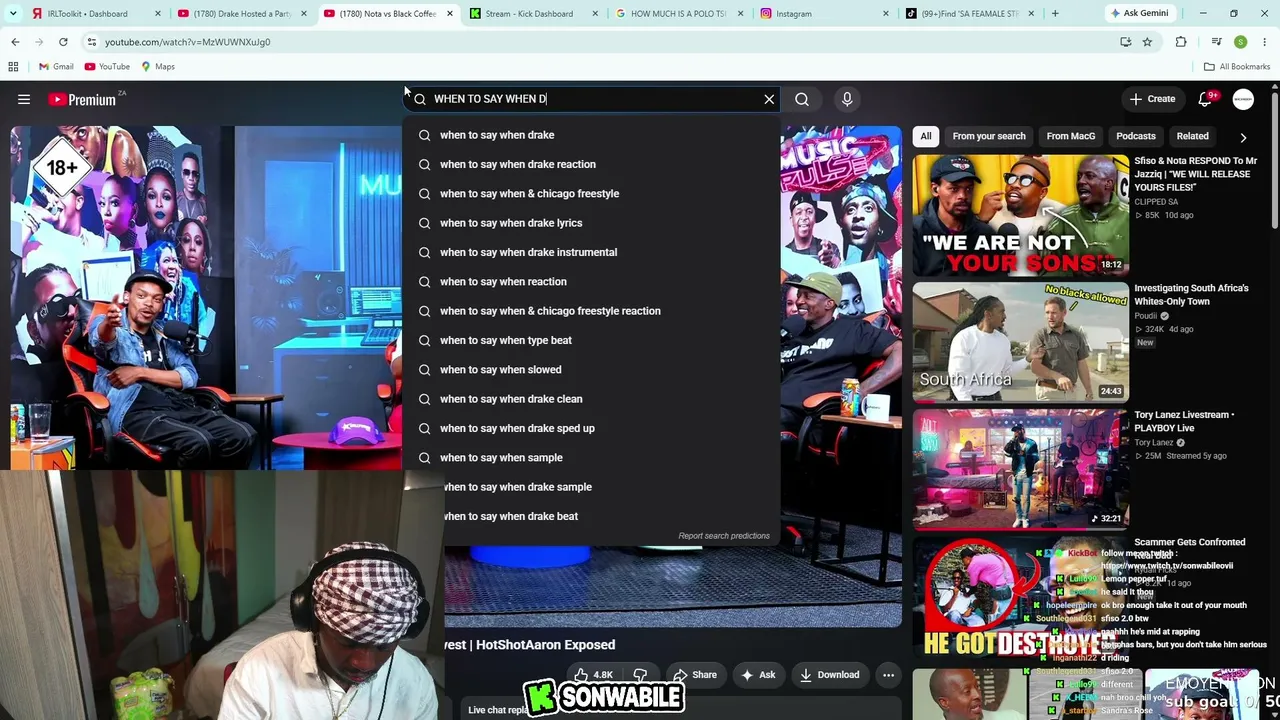View site information icon in address bar
Viewport: 1280px width, 720px height.
pyautogui.click(x=91, y=42)
